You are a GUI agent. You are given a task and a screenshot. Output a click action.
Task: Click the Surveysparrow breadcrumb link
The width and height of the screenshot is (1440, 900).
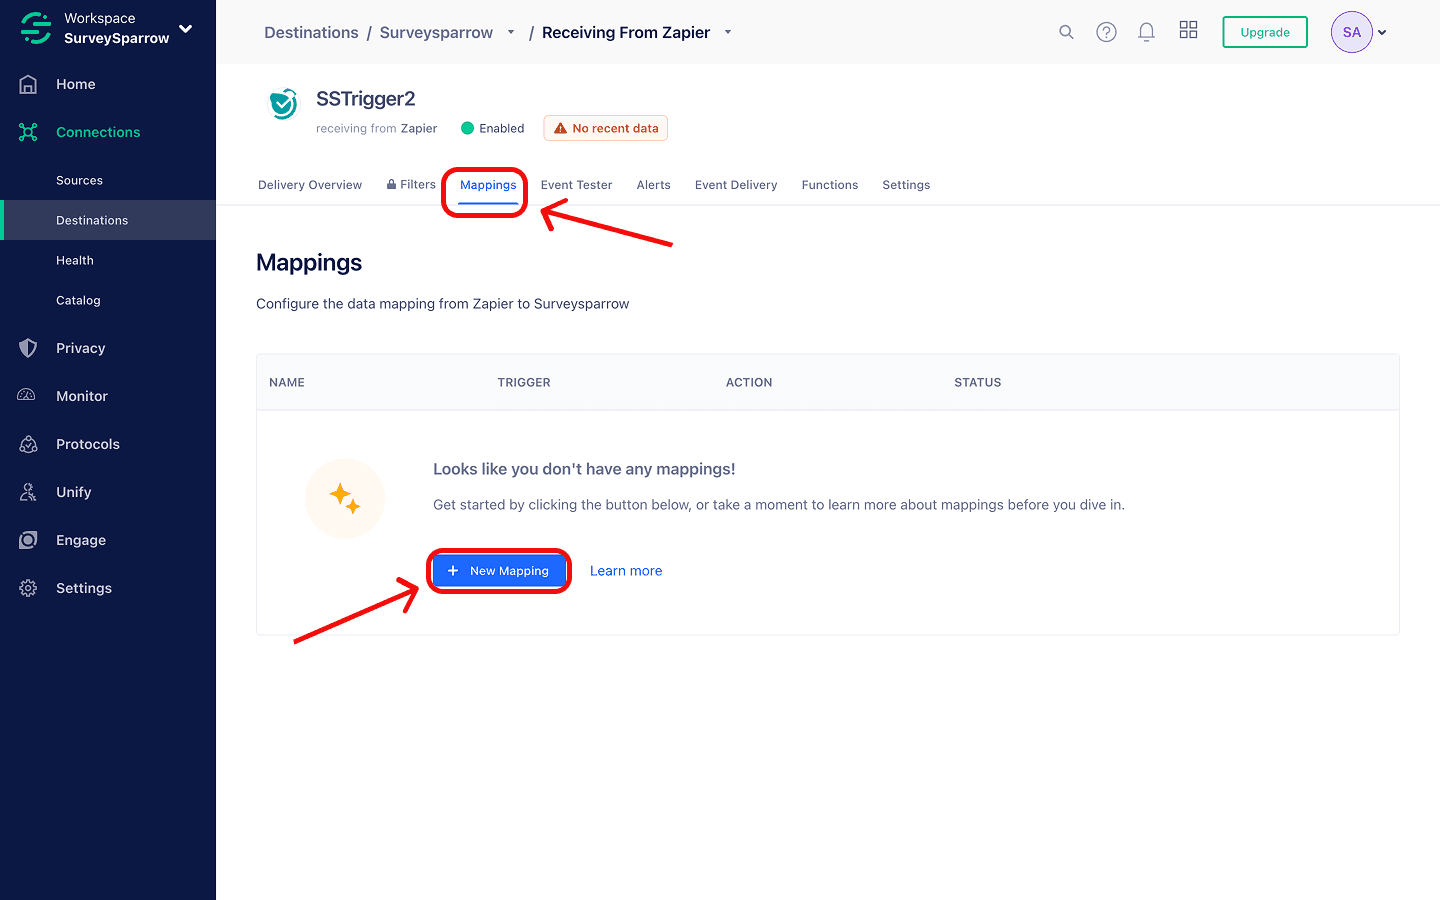(x=436, y=32)
